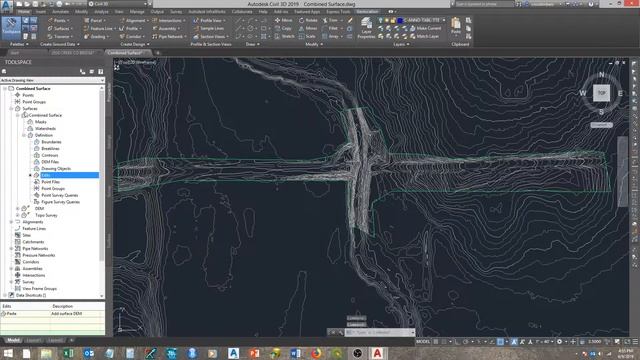
Task: Open the Feature Line dropdown
Action: tap(99, 29)
